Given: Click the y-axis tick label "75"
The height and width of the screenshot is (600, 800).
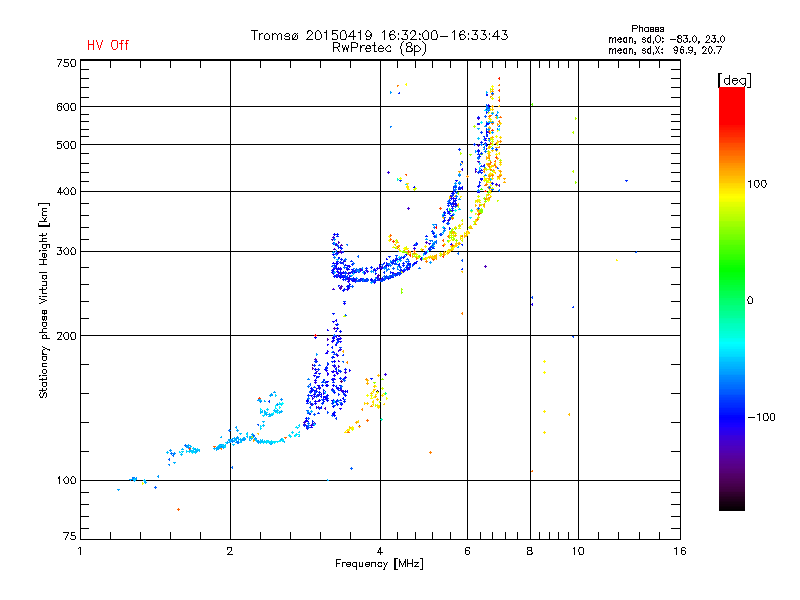Looking at the screenshot, I should 70,536.
